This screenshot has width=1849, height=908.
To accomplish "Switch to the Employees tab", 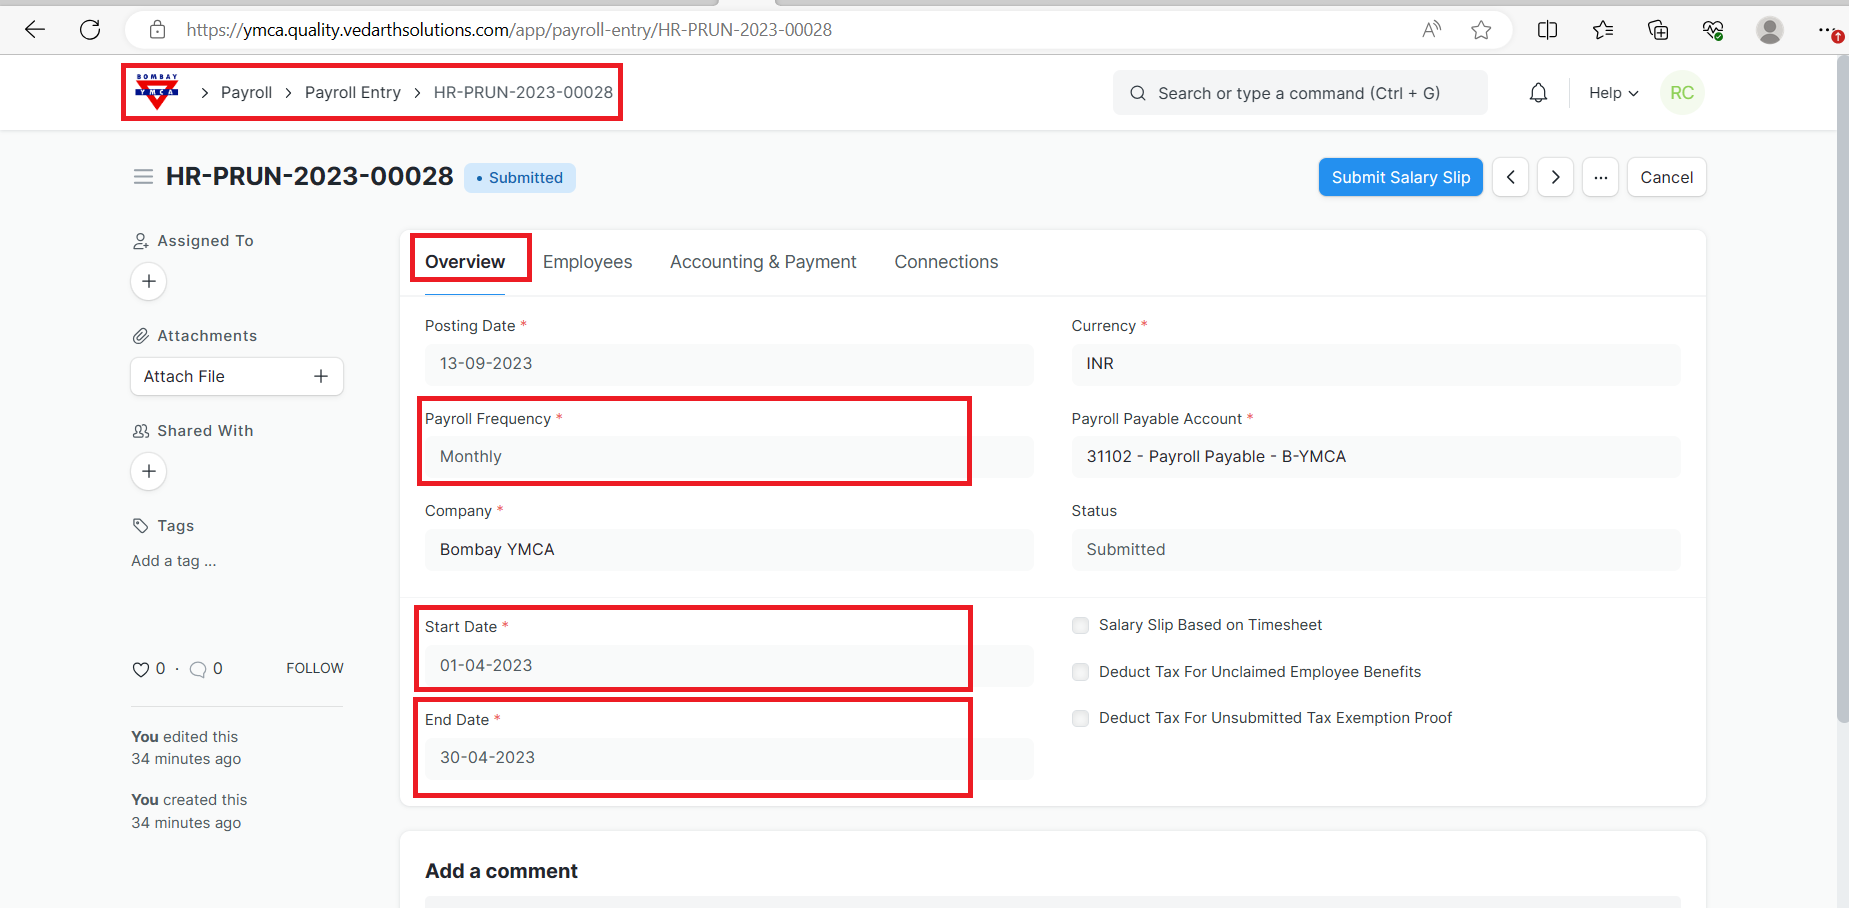I will point(587,262).
